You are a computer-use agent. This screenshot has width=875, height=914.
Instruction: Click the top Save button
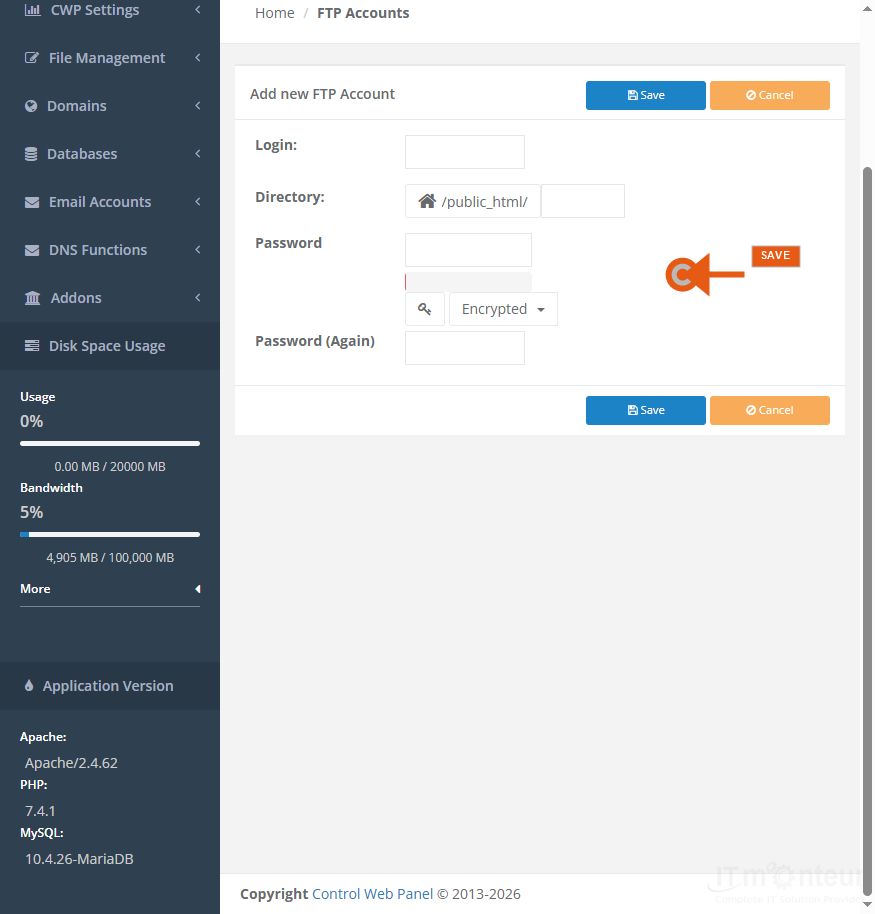(x=645, y=95)
